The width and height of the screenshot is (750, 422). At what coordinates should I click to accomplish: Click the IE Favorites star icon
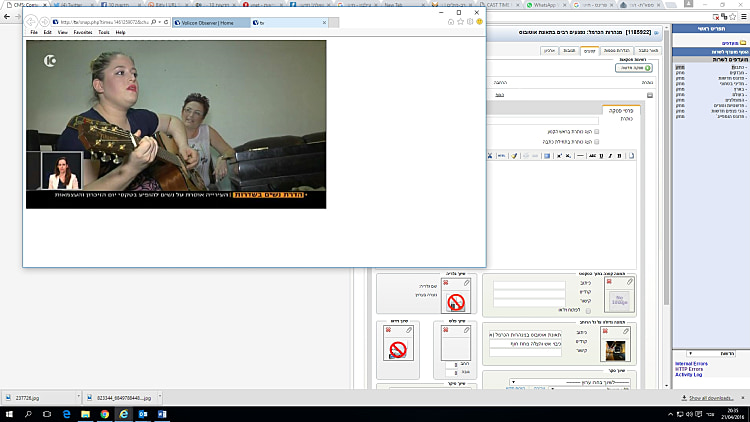coord(461,21)
